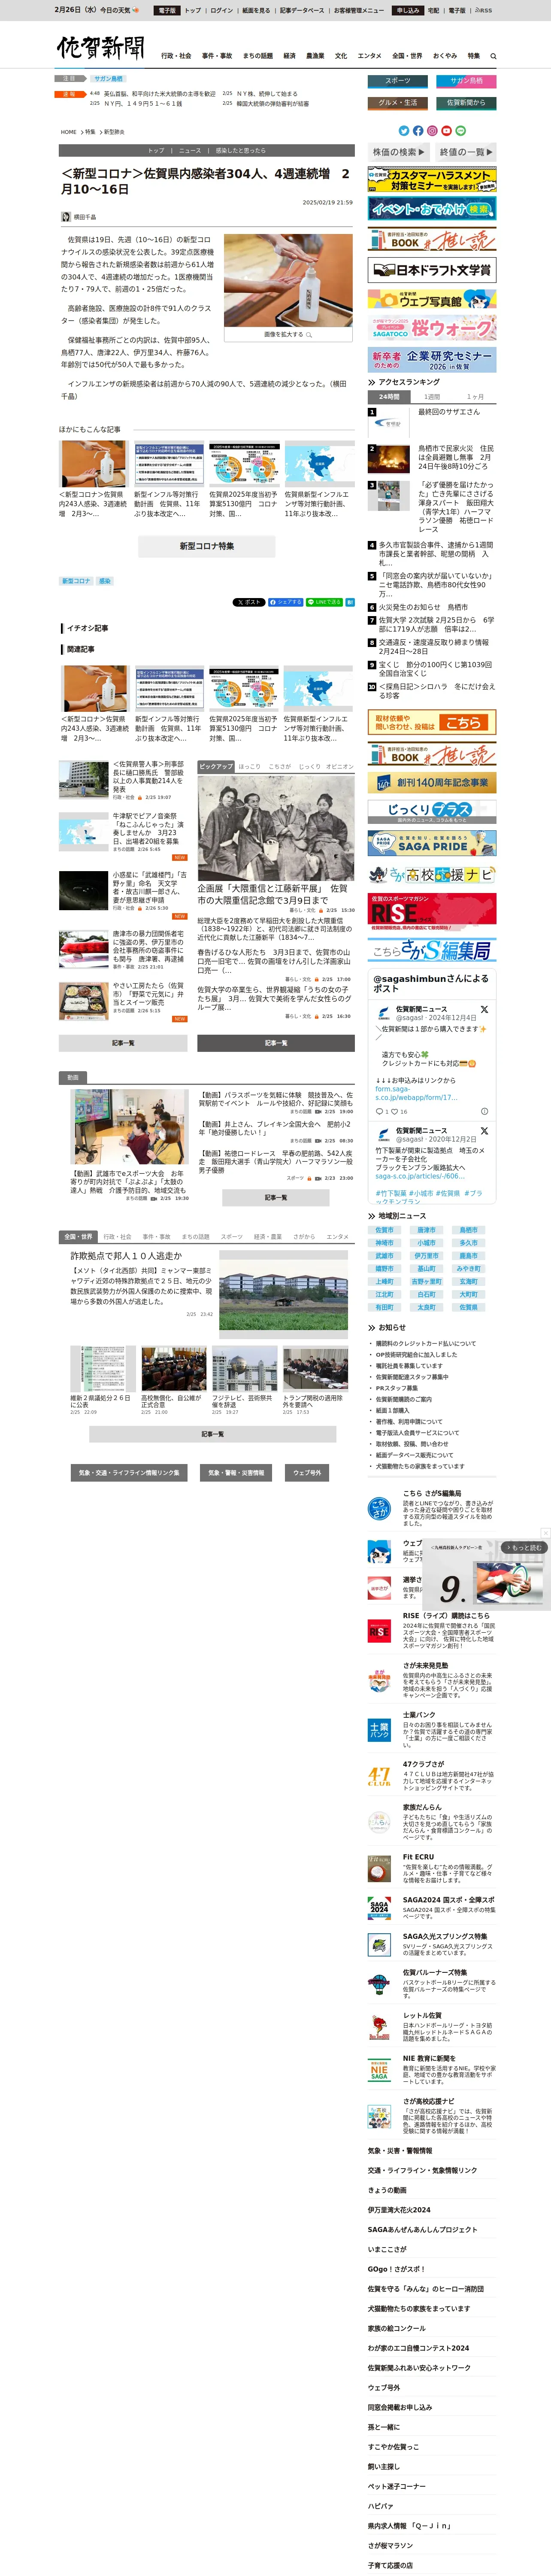Open the 事件・事故 menu item
The image size is (551, 2576).
(217, 56)
